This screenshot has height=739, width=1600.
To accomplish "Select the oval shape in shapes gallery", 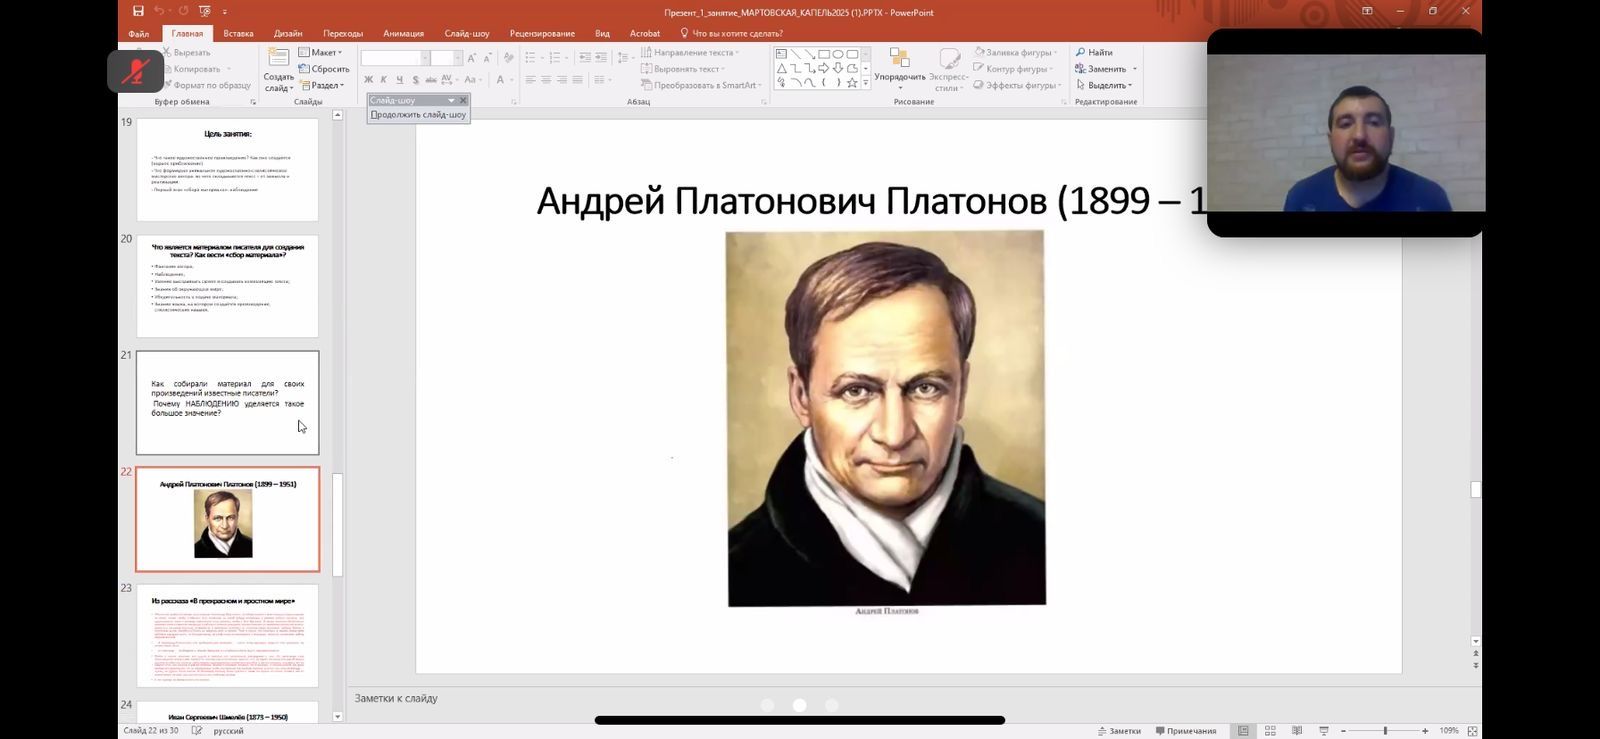I will coord(838,54).
